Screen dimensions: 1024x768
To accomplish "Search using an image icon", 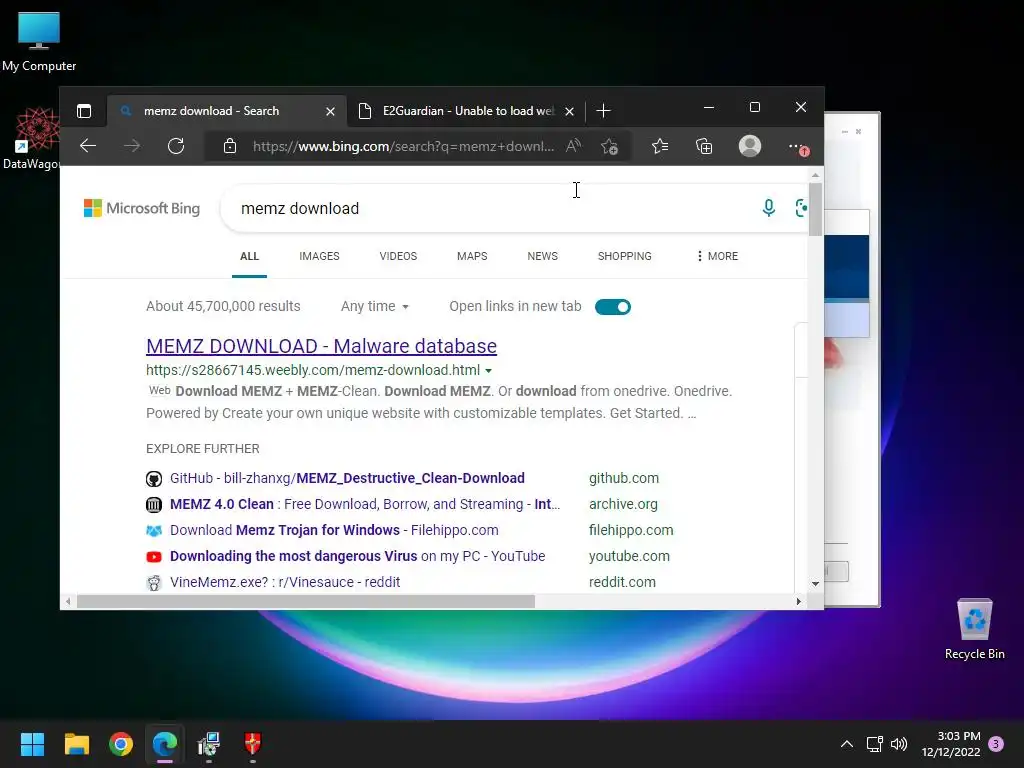I will click(801, 208).
